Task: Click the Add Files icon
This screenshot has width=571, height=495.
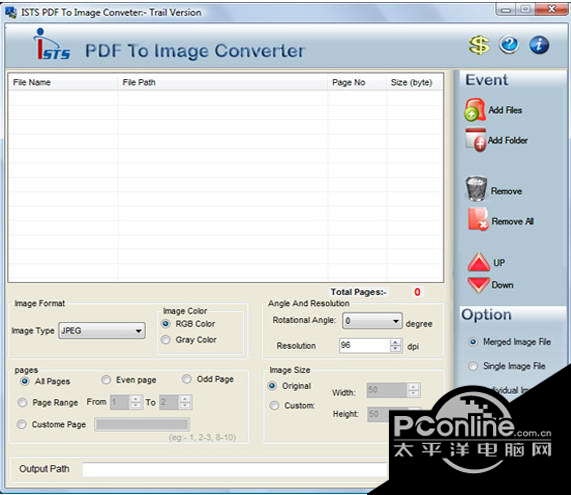Action: [474, 109]
